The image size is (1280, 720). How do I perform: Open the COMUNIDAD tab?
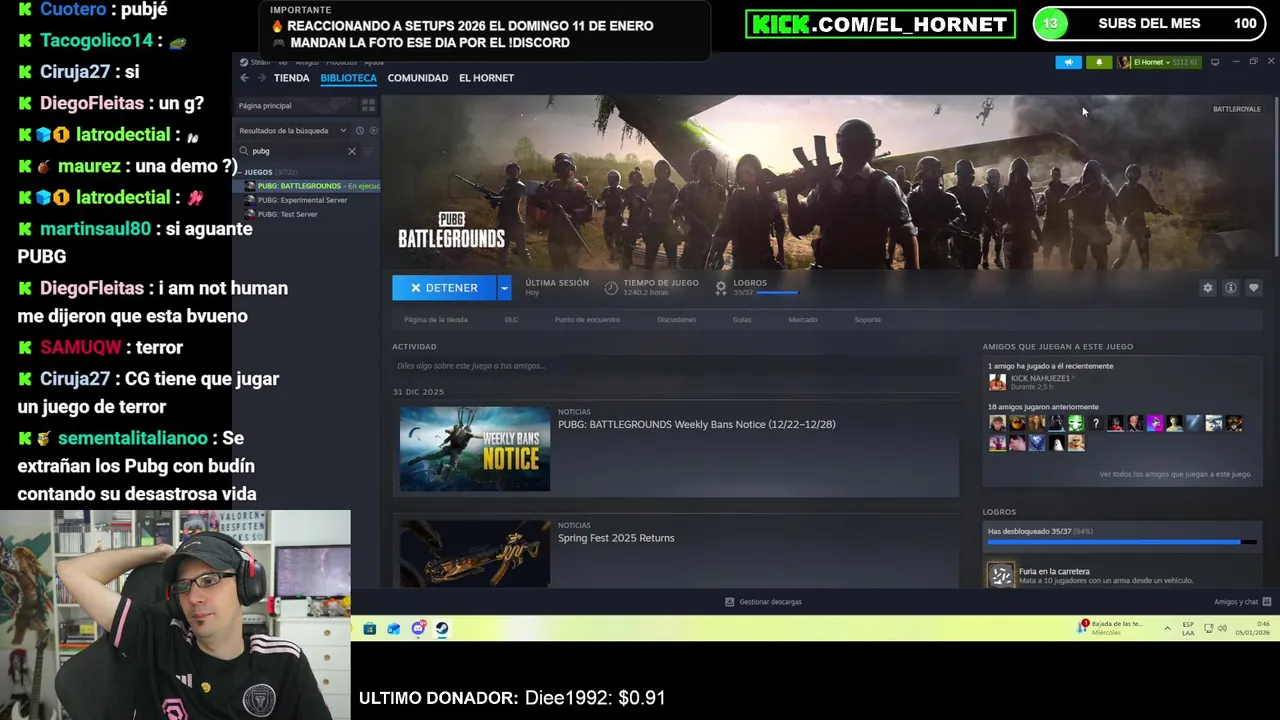click(418, 78)
